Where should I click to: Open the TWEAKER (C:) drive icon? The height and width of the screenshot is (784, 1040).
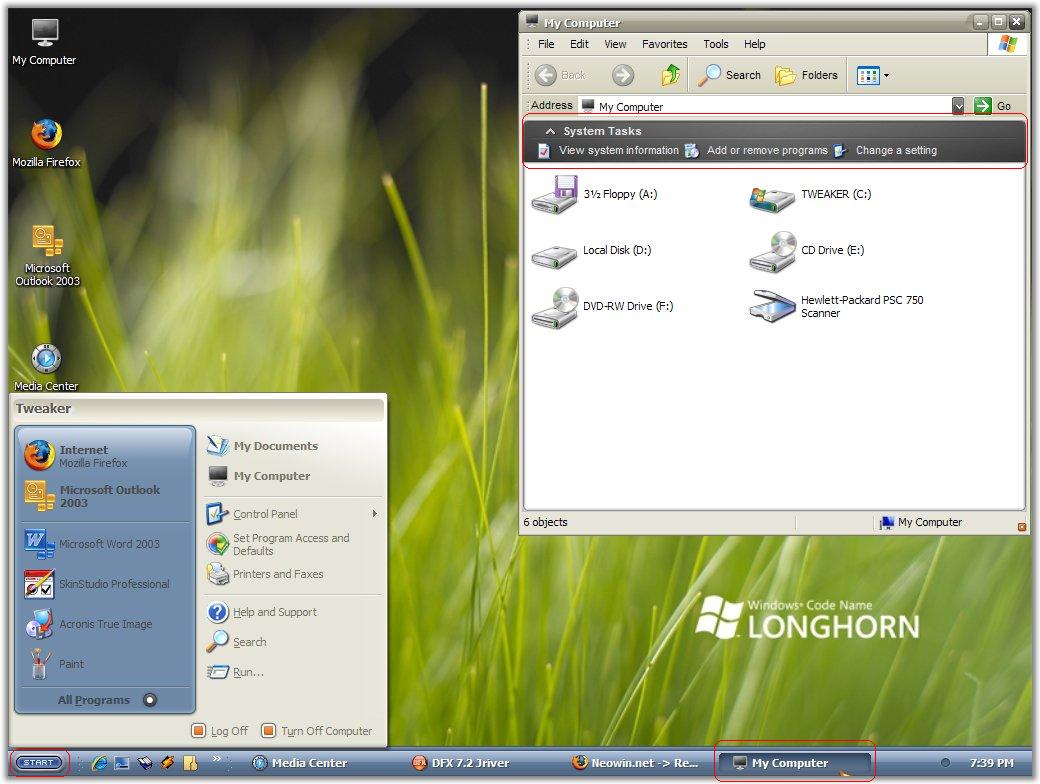(772, 196)
